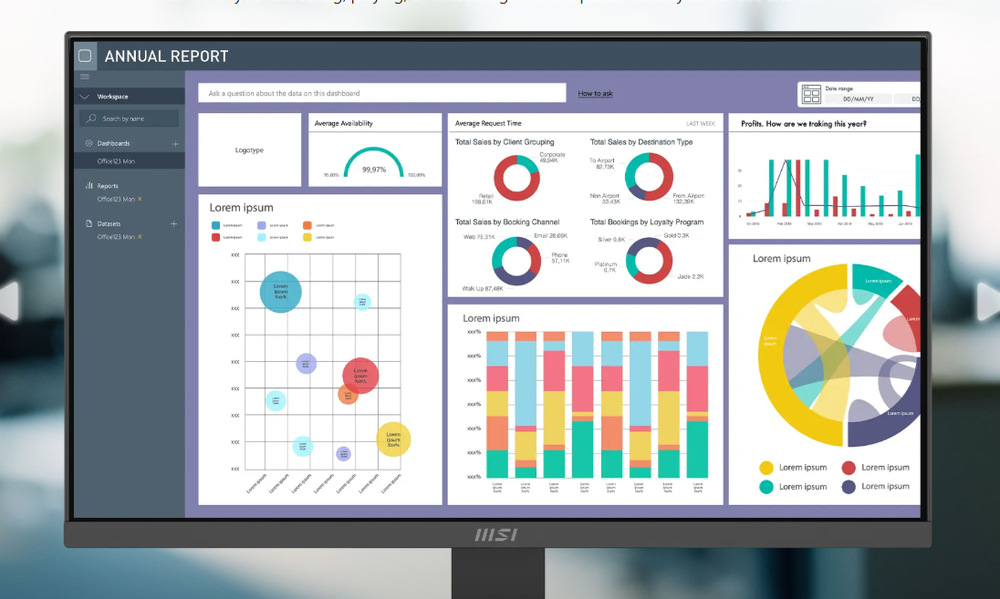Click the light cyan legend swatch in bubble chart

[x=261, y=237]
